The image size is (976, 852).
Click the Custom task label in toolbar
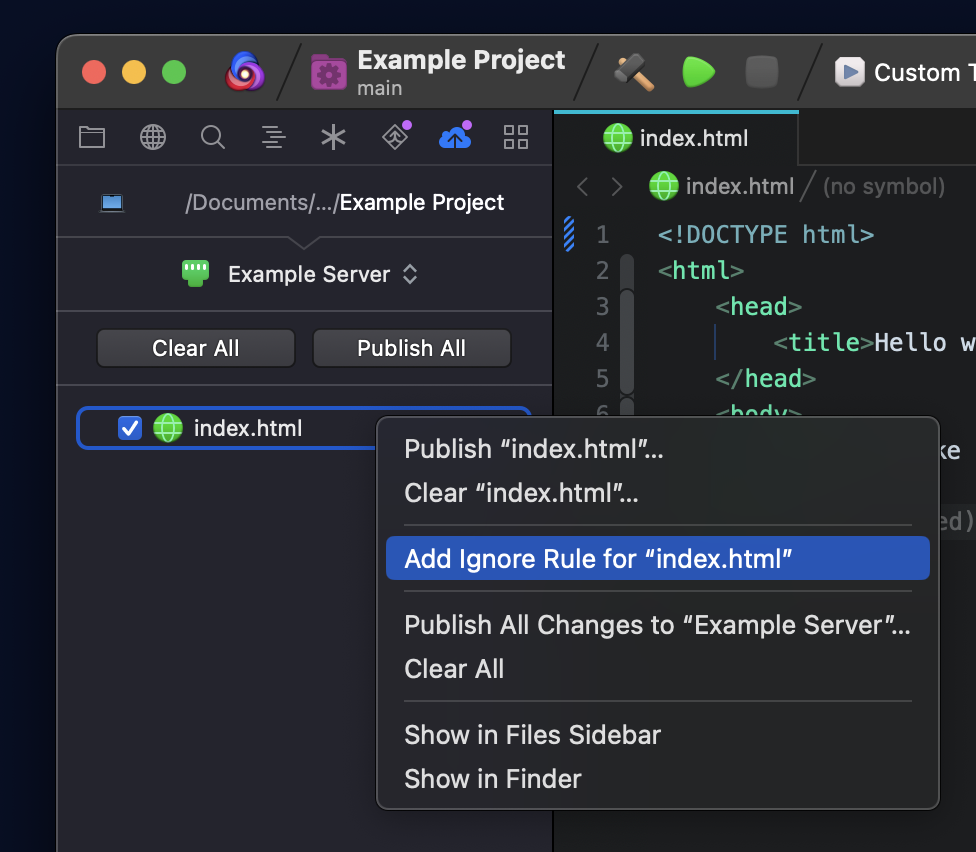point(924,73)
